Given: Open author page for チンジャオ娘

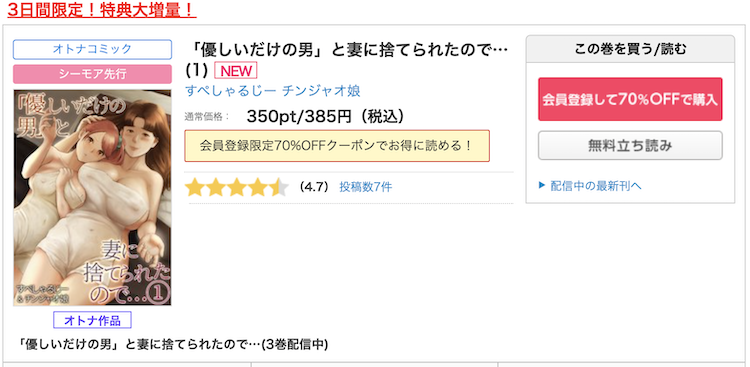Looking at the screenshot, I should click(x=321, y=91).
